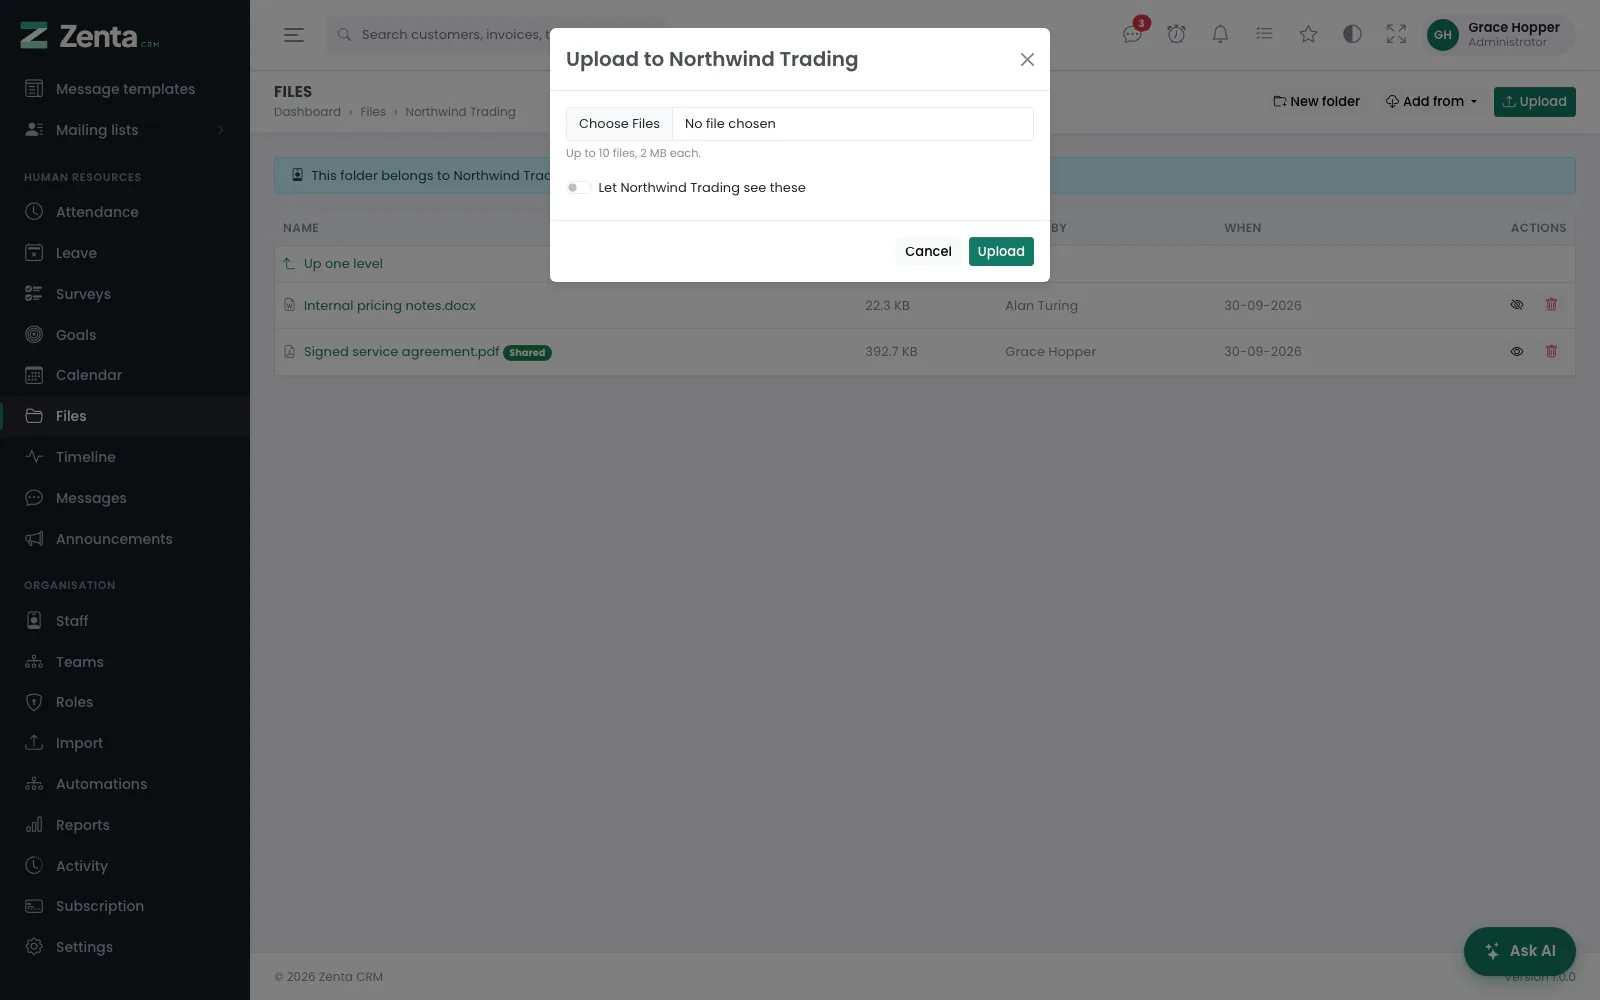
Task: Open the notifications bell icon
Action: click(1220, 34)
